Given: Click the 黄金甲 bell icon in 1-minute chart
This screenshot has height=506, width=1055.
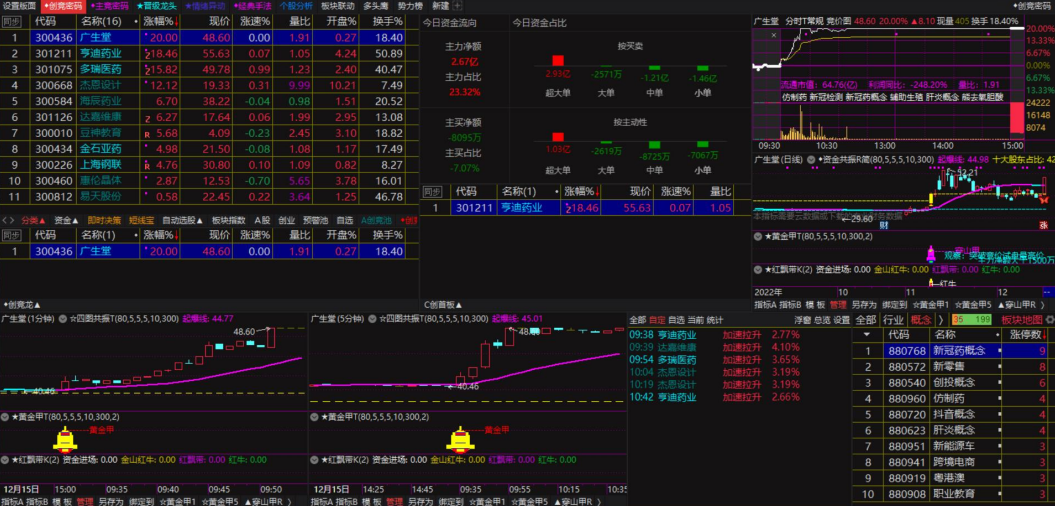Looking at the screenshot, I should (65, 439).
